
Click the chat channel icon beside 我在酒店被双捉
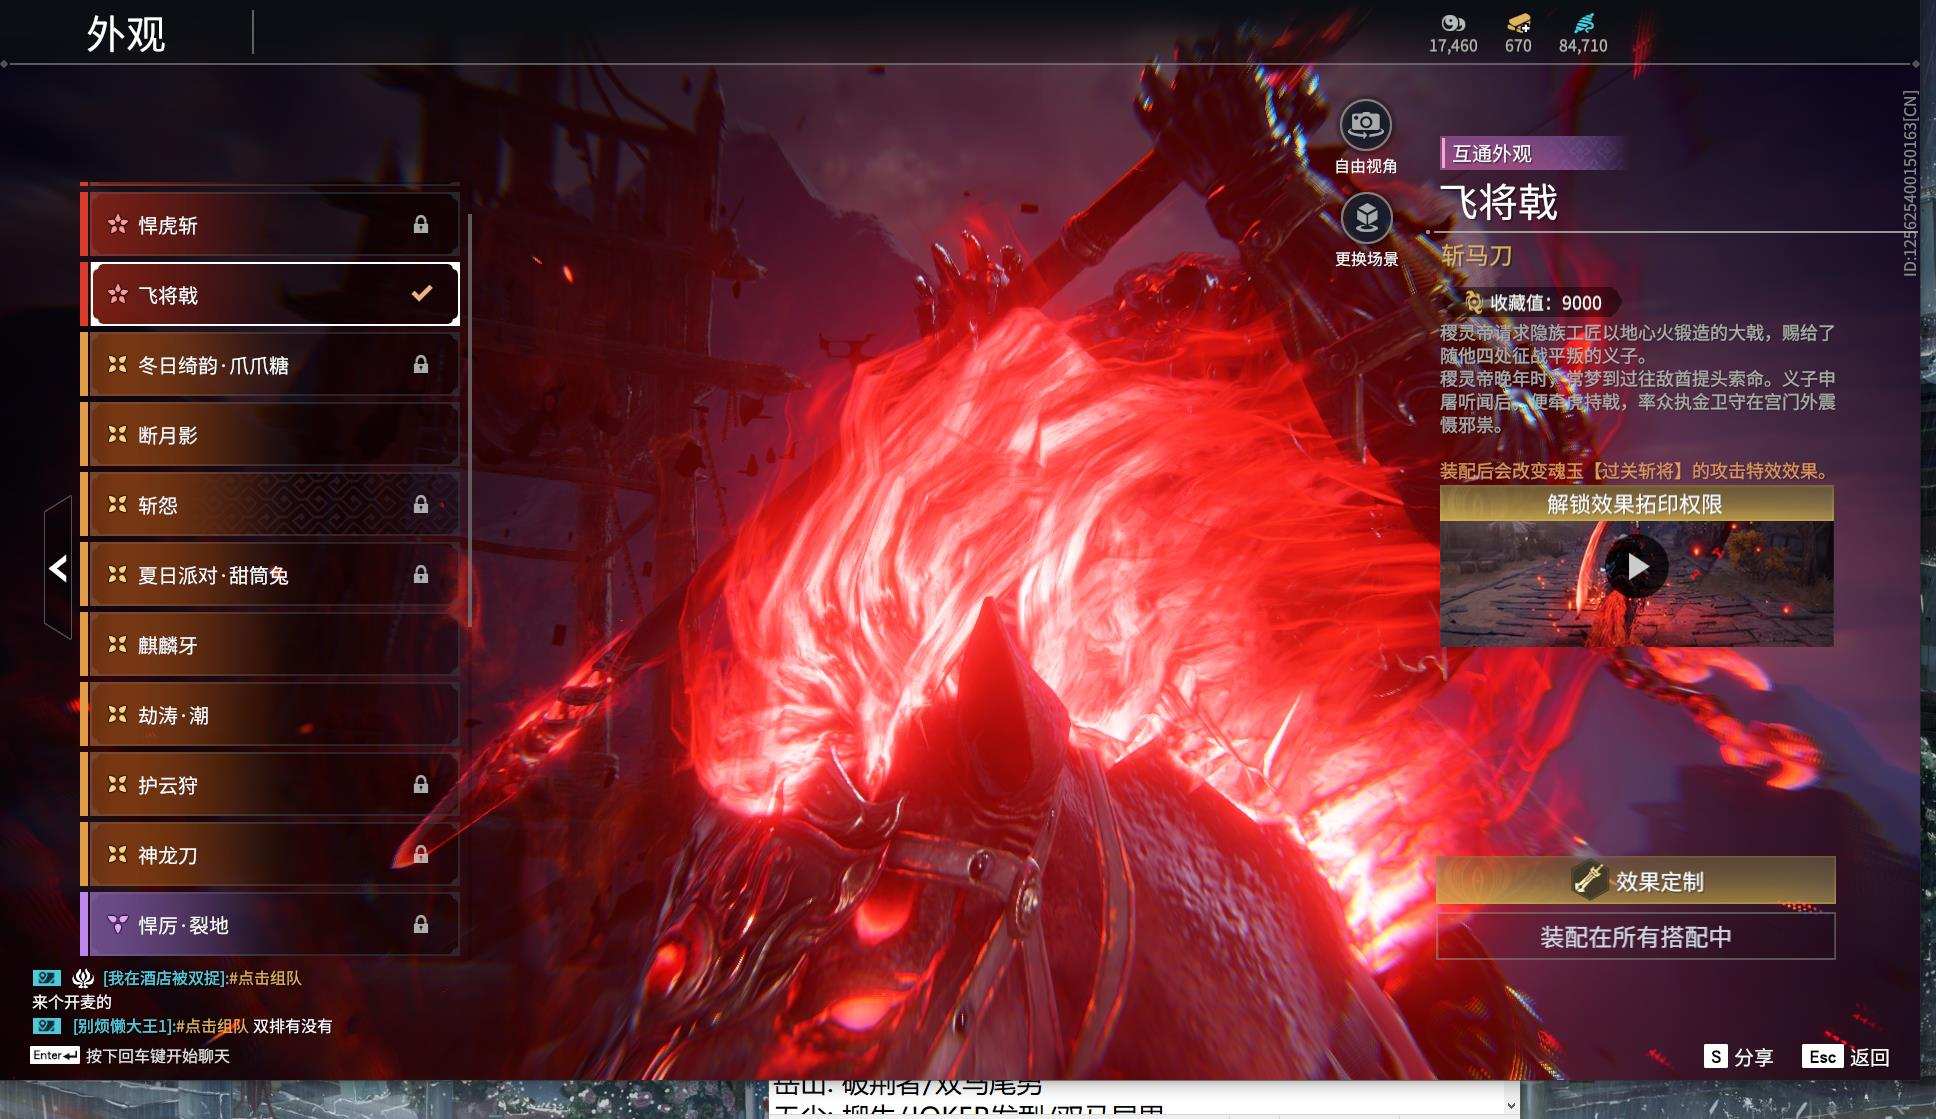(47, 978)
